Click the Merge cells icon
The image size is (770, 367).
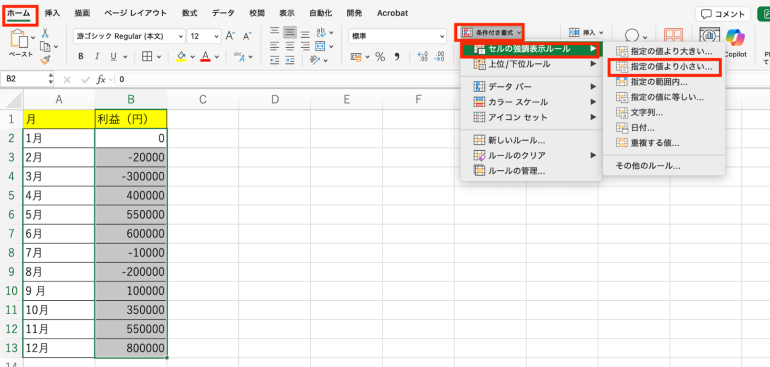[321, 46]
